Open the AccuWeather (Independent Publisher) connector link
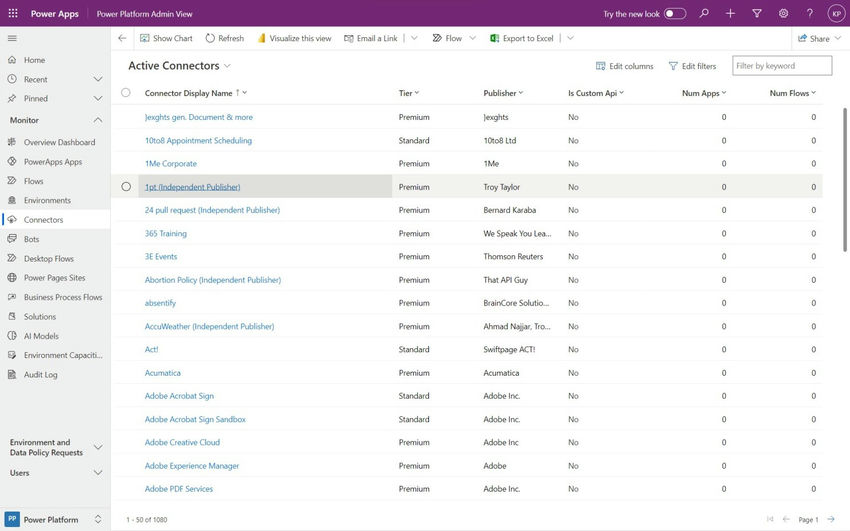The image size is (850, 531). point(209,326)
